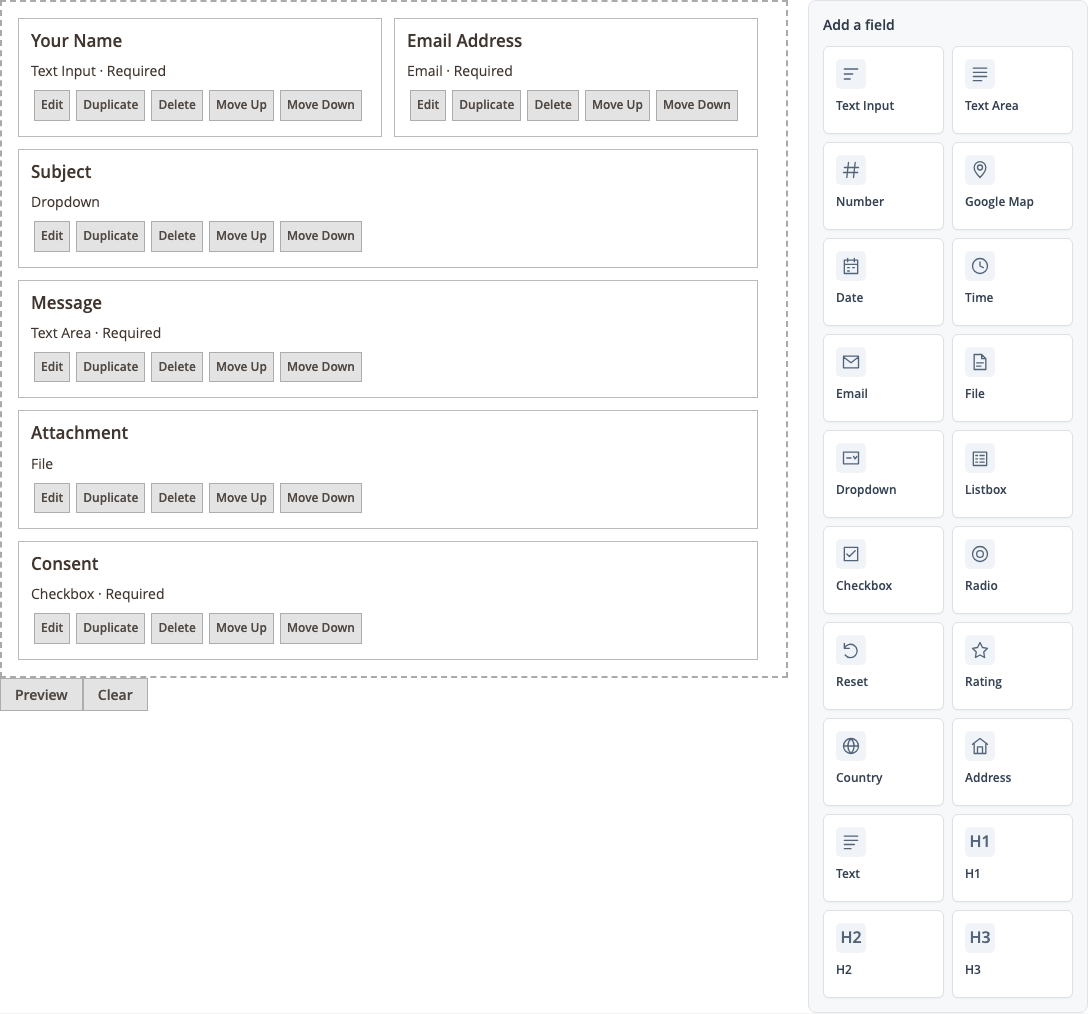Screen dimensions: 1088x1014
Task: Add a File field from the palette
Action: click(x=1012, y=378)
